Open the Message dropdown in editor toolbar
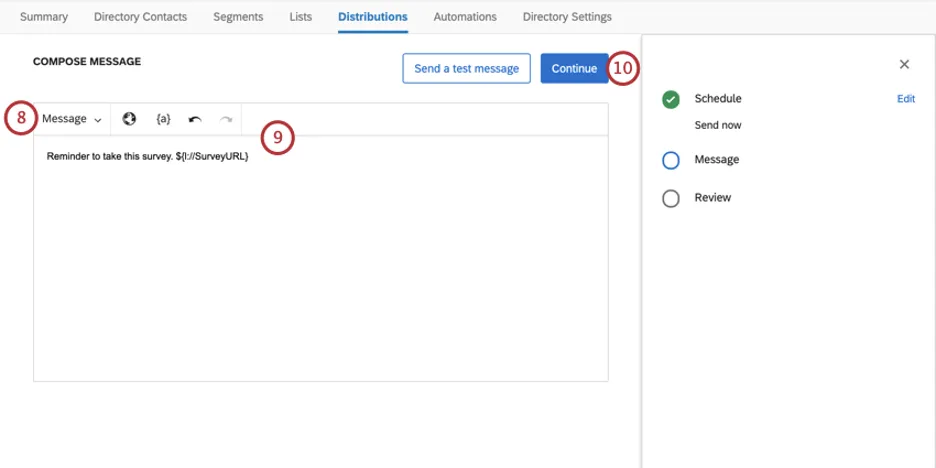The height and width of the screenshot is (468, 936). click(72, 119)
